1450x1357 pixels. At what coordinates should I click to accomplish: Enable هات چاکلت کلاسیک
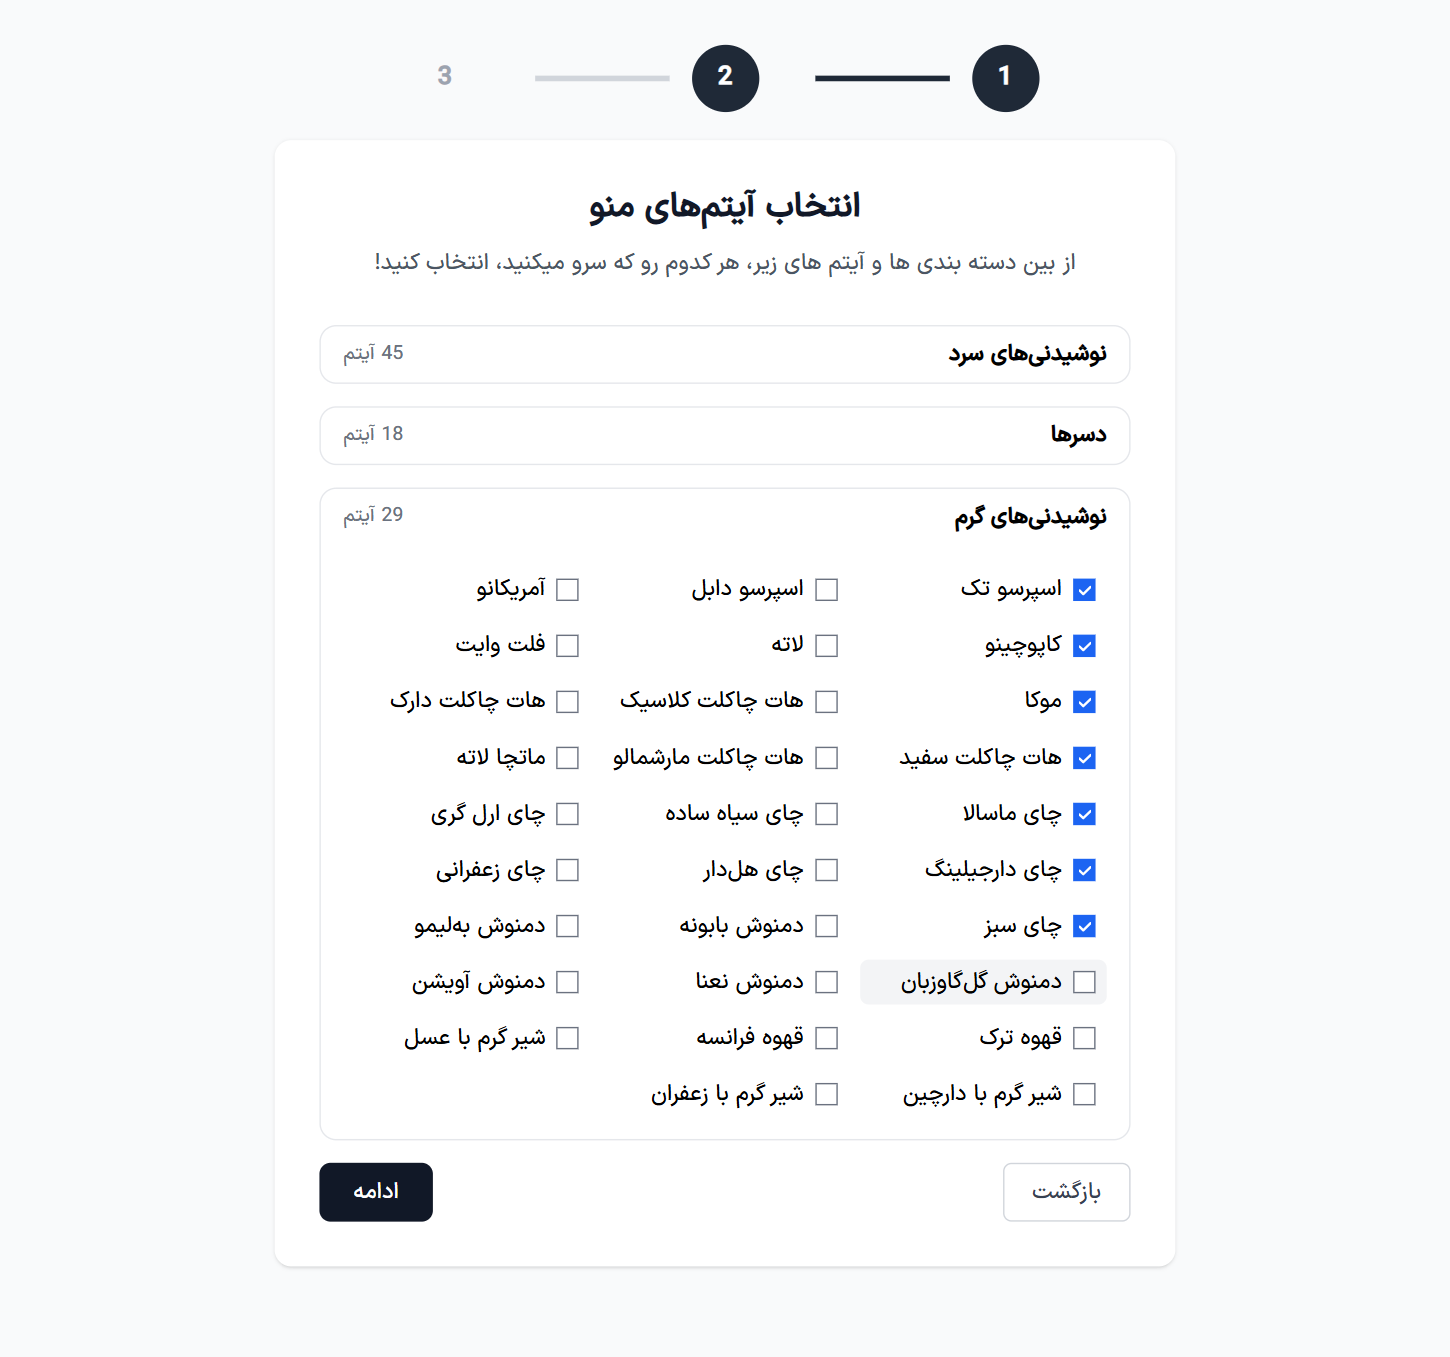coord(827,701)
